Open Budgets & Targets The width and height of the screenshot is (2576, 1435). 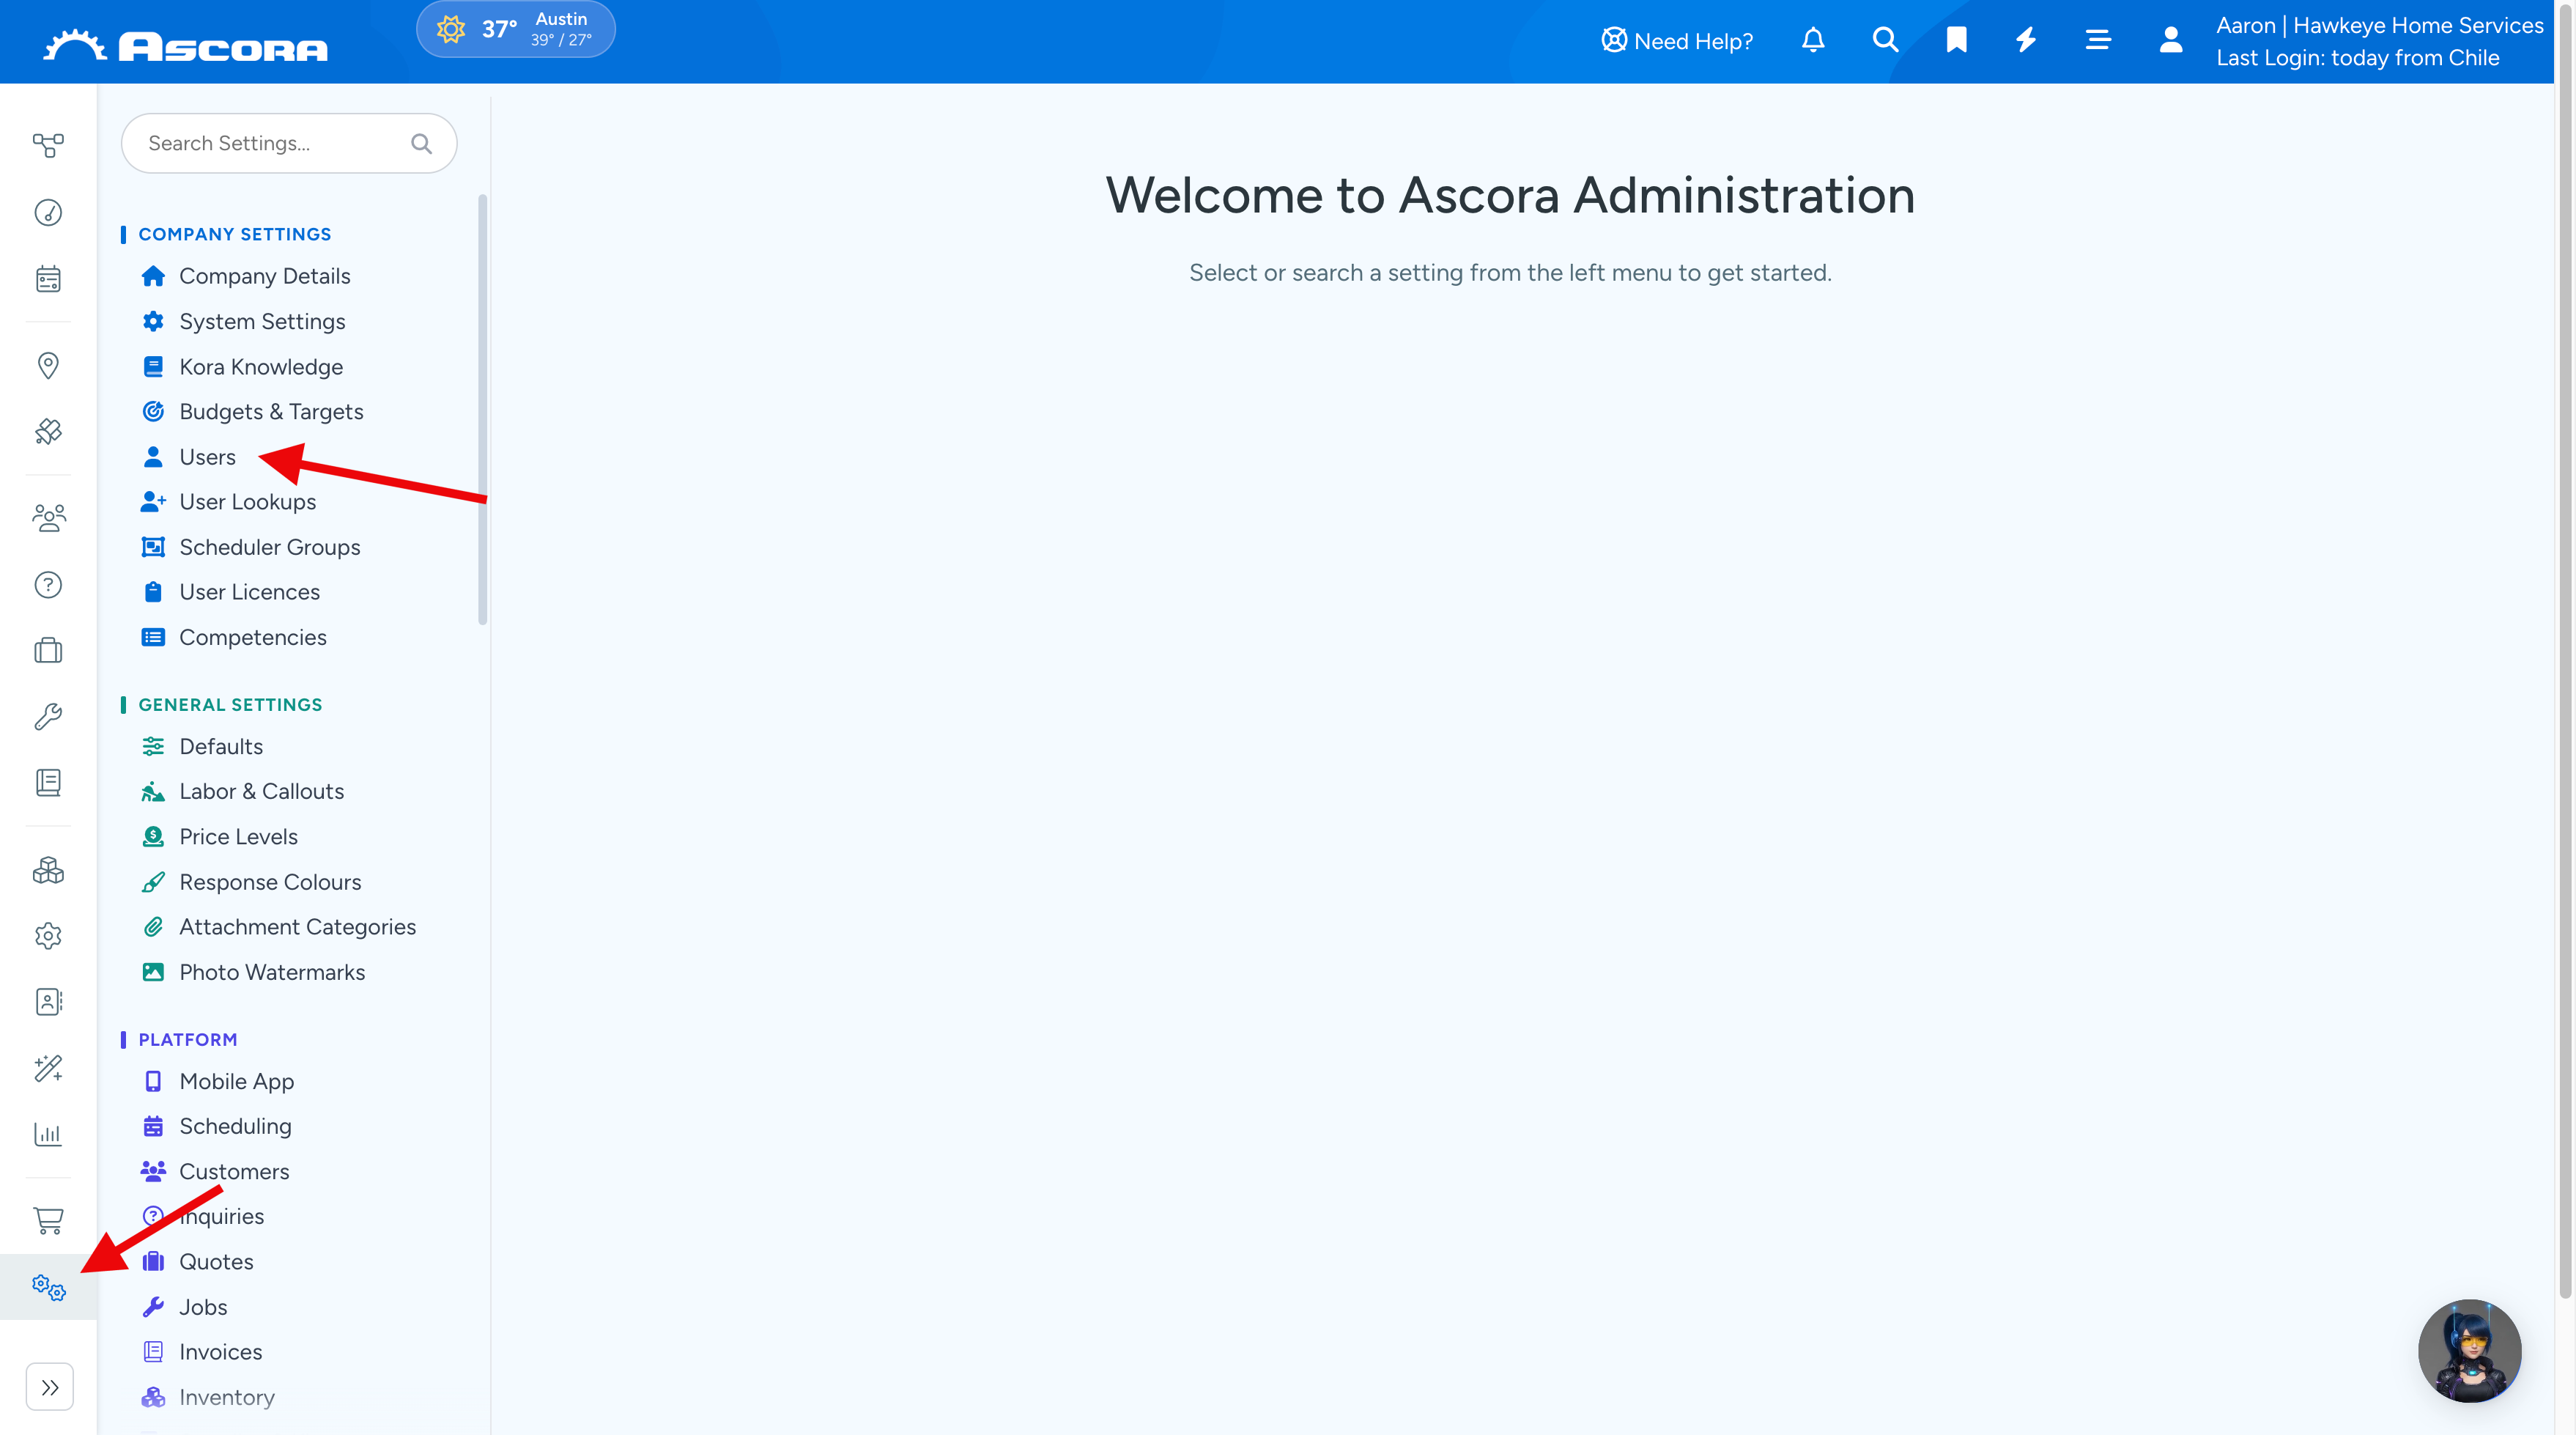(x=252, y=412)
